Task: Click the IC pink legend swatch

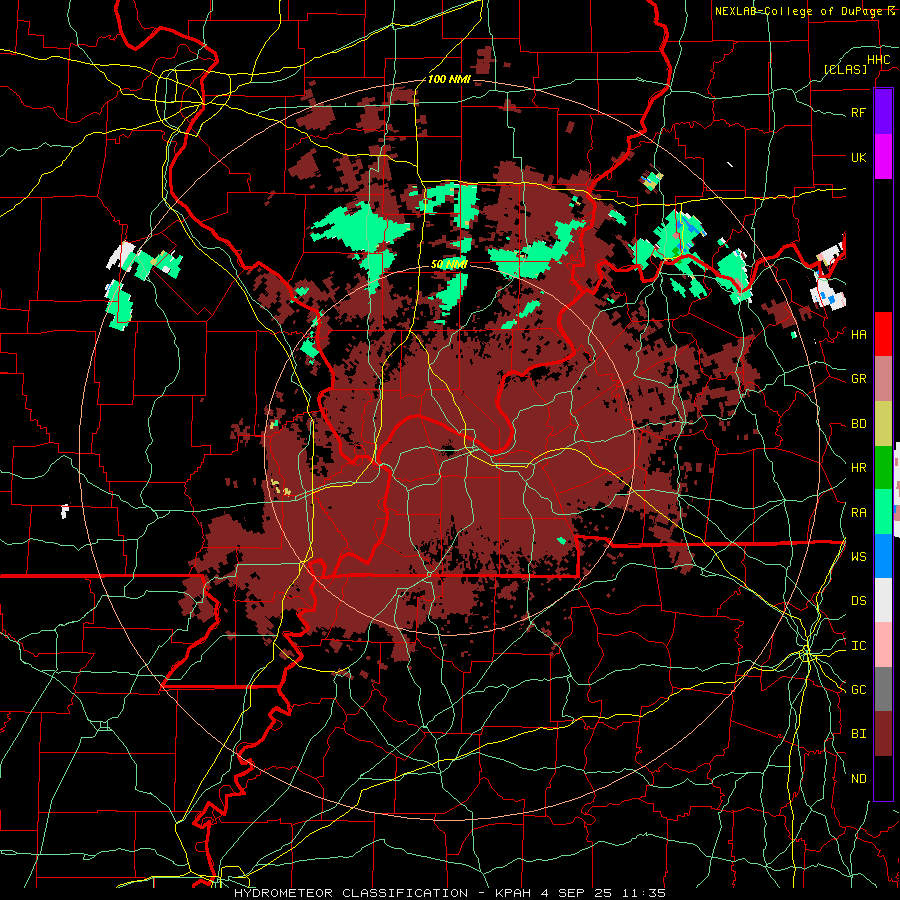Action: (883, 645)
